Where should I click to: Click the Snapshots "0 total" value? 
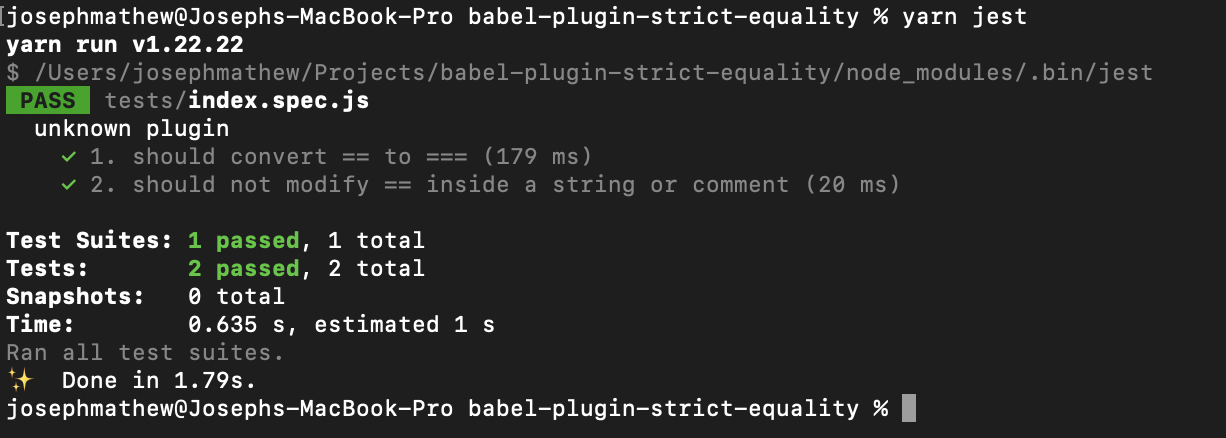click(x=236, y=297)
